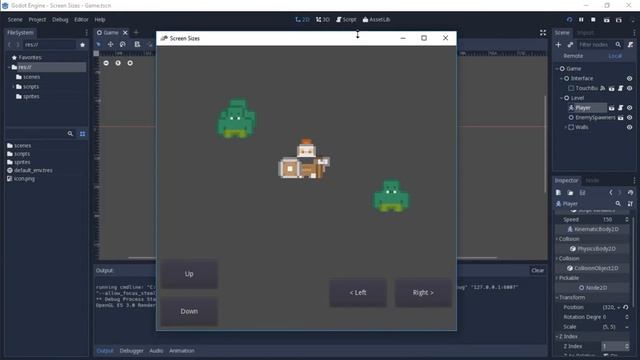Click the FileSystem search icon
Viewport: 640px width, 360px height.
pyautogui.click(x=70, y=134)
